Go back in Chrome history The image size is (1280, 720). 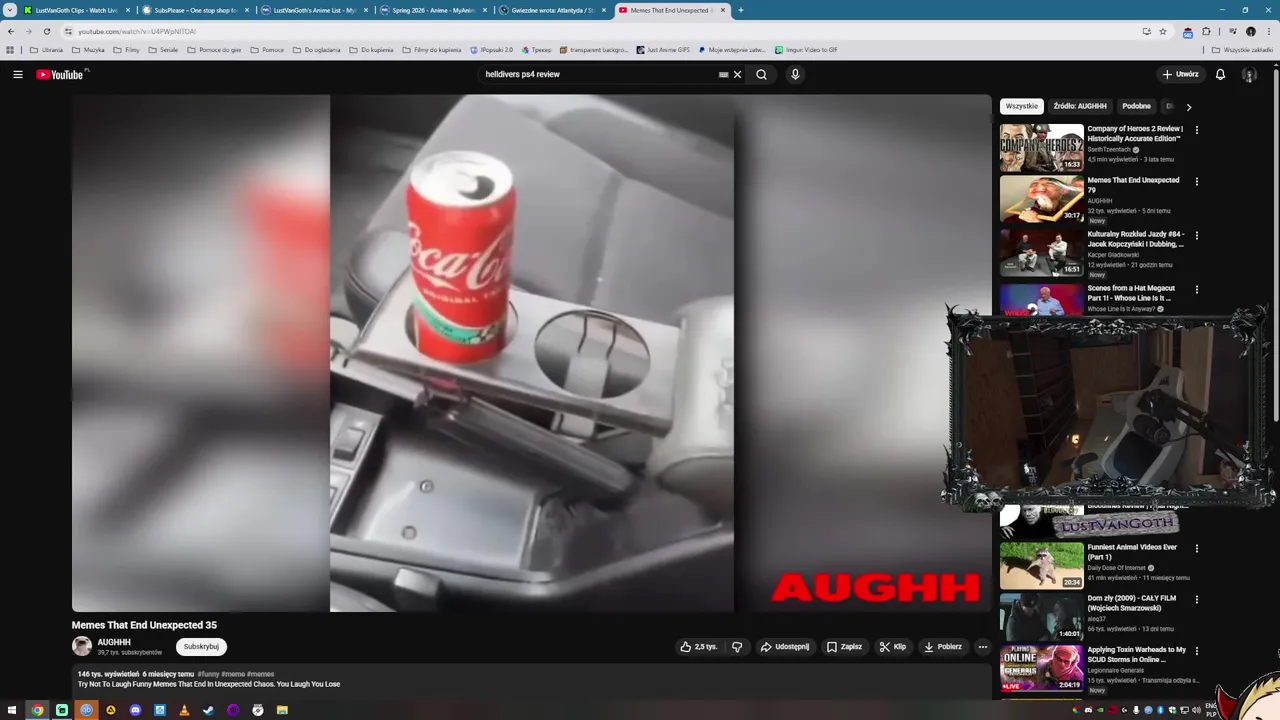point(11,31)
